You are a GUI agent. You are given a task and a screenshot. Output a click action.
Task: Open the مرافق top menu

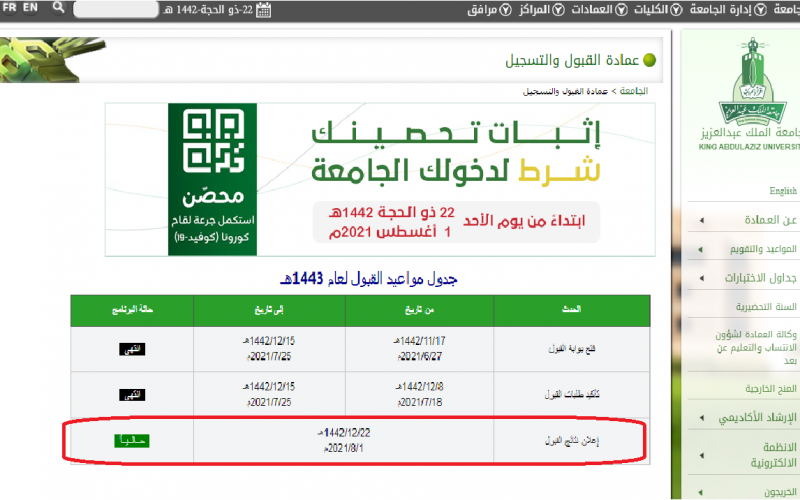pyautogui.click(x=482, y=10)
